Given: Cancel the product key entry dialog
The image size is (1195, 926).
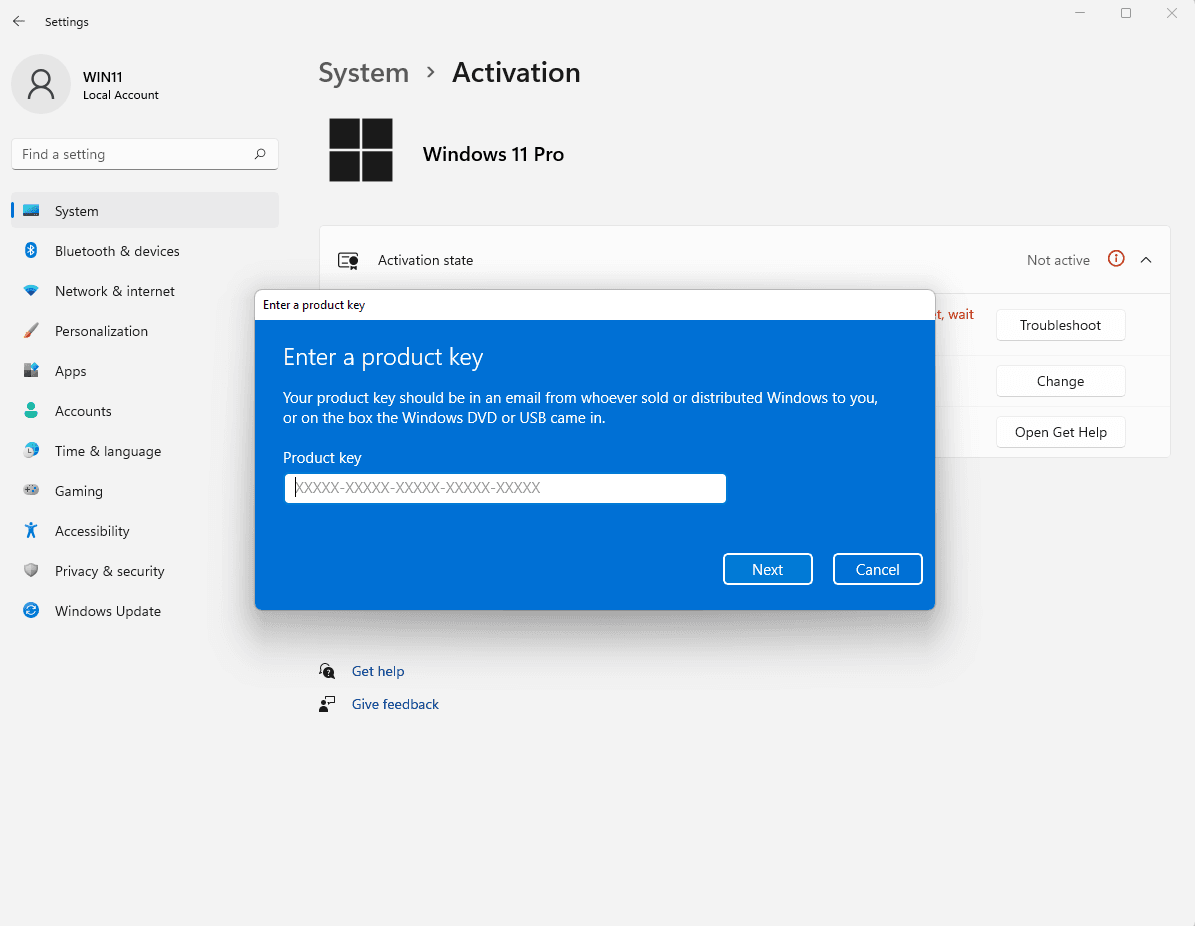Looking at the screenshot, I should coord(877,569).
